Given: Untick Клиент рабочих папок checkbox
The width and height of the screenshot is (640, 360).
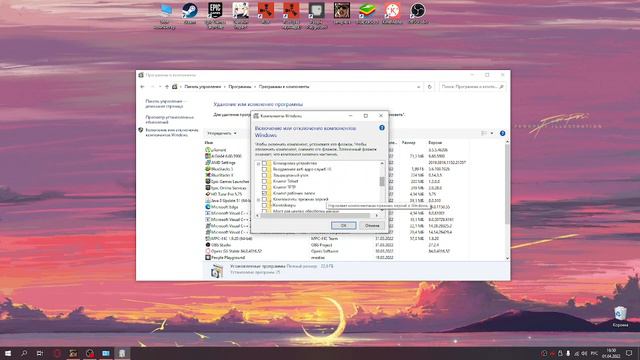Looking at the screenshot, I should pos(264,193).
